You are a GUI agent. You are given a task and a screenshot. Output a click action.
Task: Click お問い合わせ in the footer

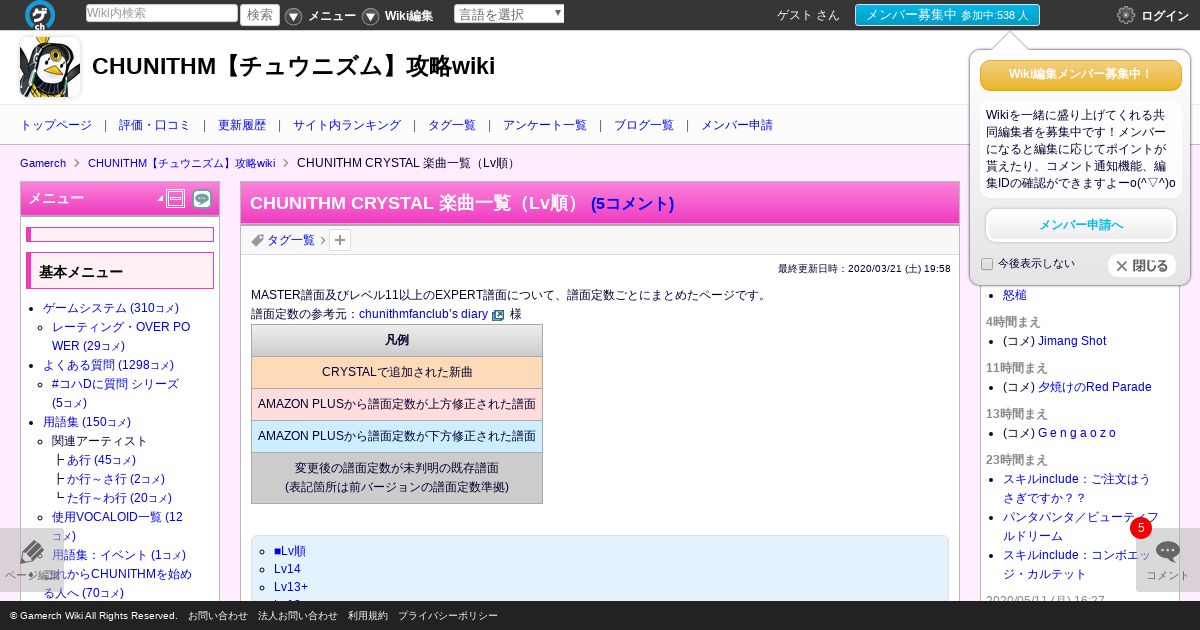[x=217, y=616]
